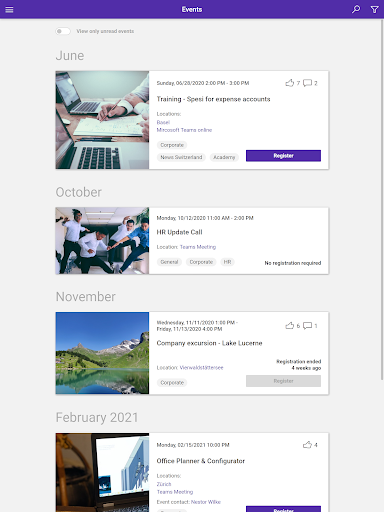Image resolution: width=384 pixels, height=512 pixels.
Task: Select the General tag on HR Update Call
Action: tap(169, 262)
